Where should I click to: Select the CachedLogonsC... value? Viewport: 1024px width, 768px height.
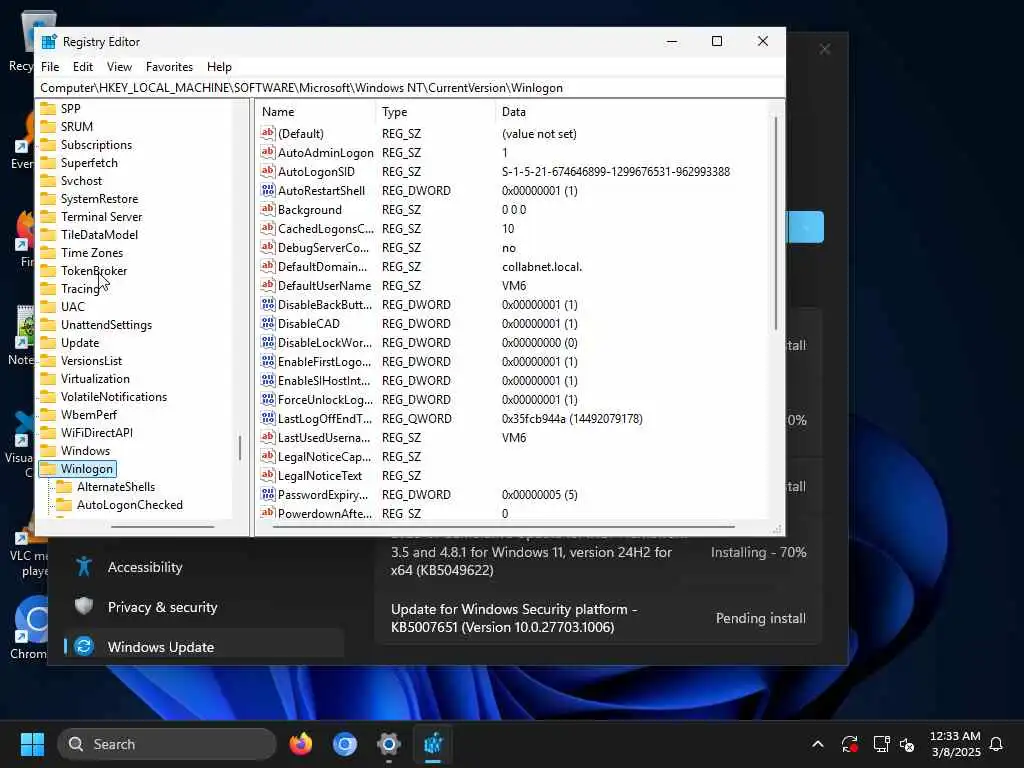pos(325,229)
